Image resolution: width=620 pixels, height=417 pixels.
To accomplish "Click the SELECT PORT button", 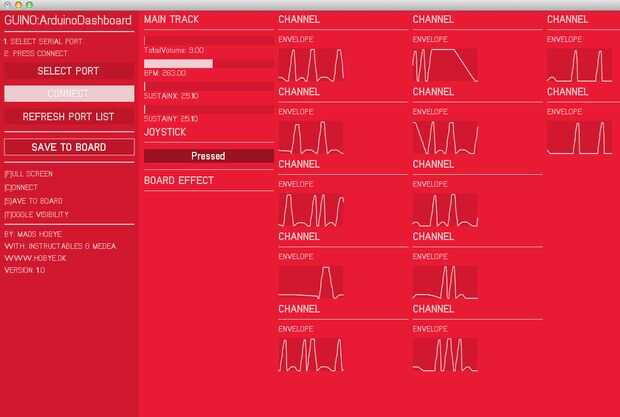I will [69, 71].
